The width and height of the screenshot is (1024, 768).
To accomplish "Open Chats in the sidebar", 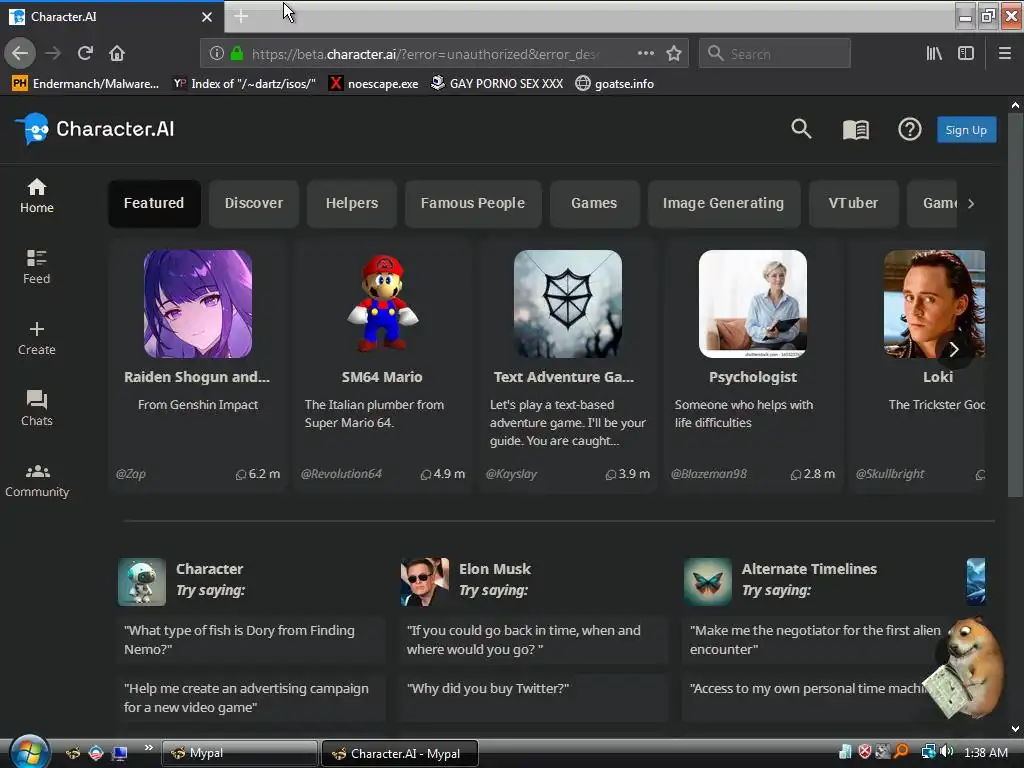I will point(37,409).
